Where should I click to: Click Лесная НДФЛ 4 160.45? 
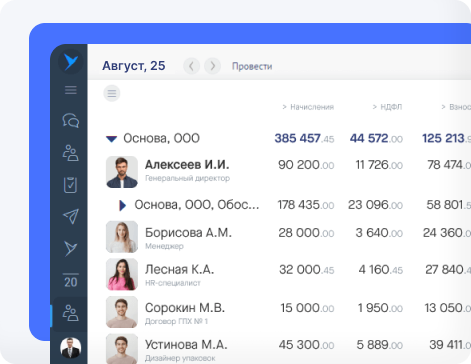(x=381, y=269)
